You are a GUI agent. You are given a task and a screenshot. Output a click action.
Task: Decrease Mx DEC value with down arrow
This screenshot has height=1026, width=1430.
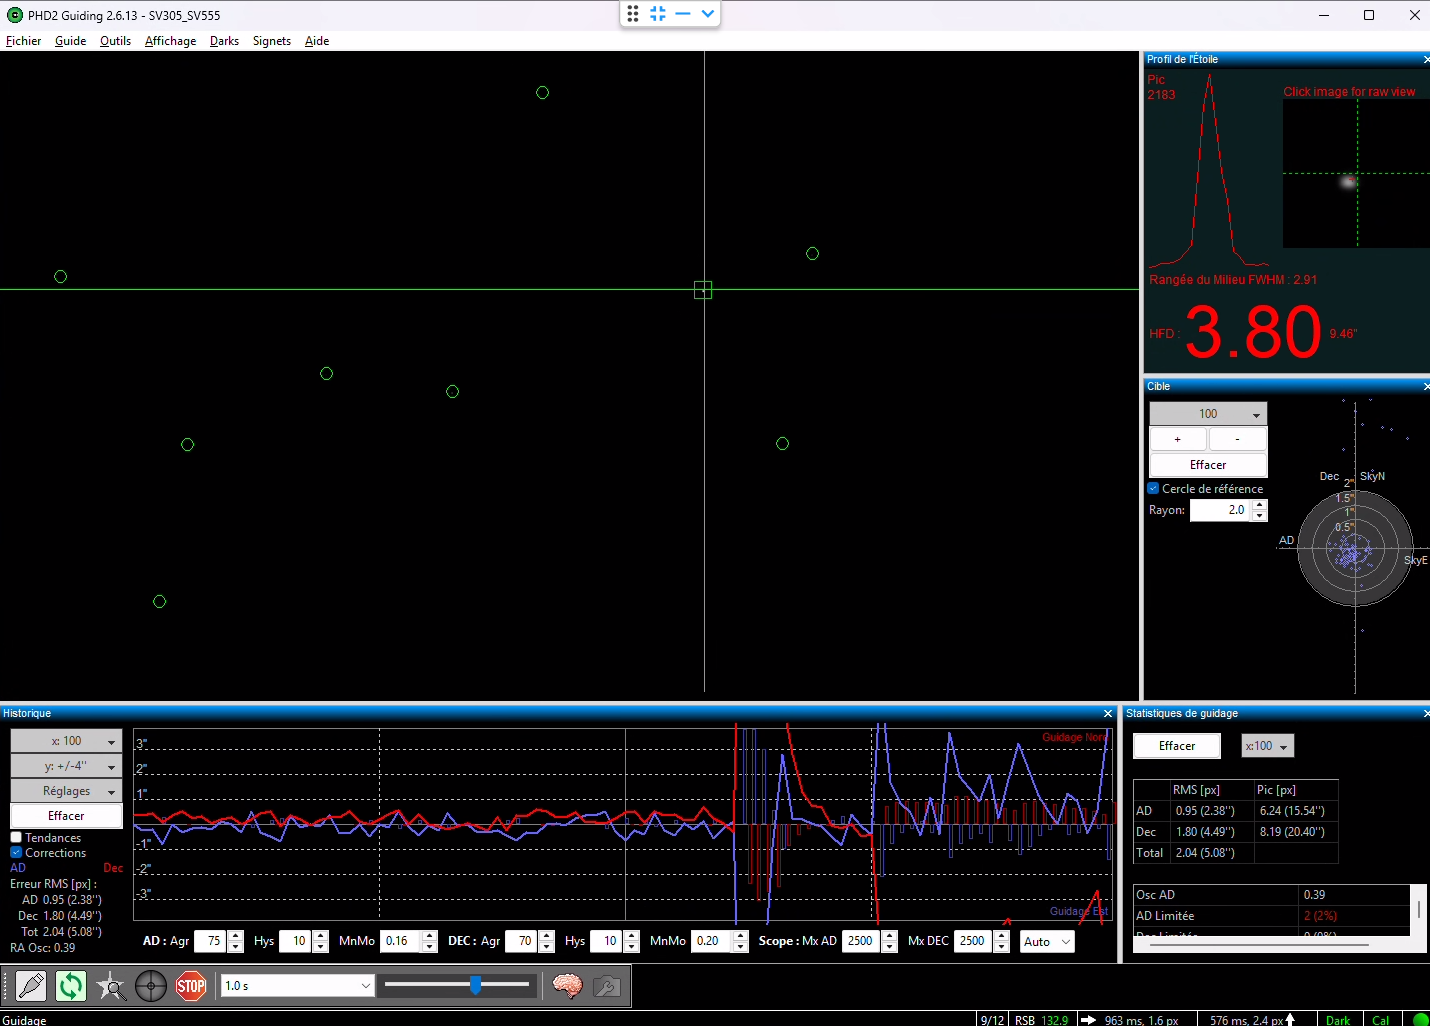[x=1002, y=947]
